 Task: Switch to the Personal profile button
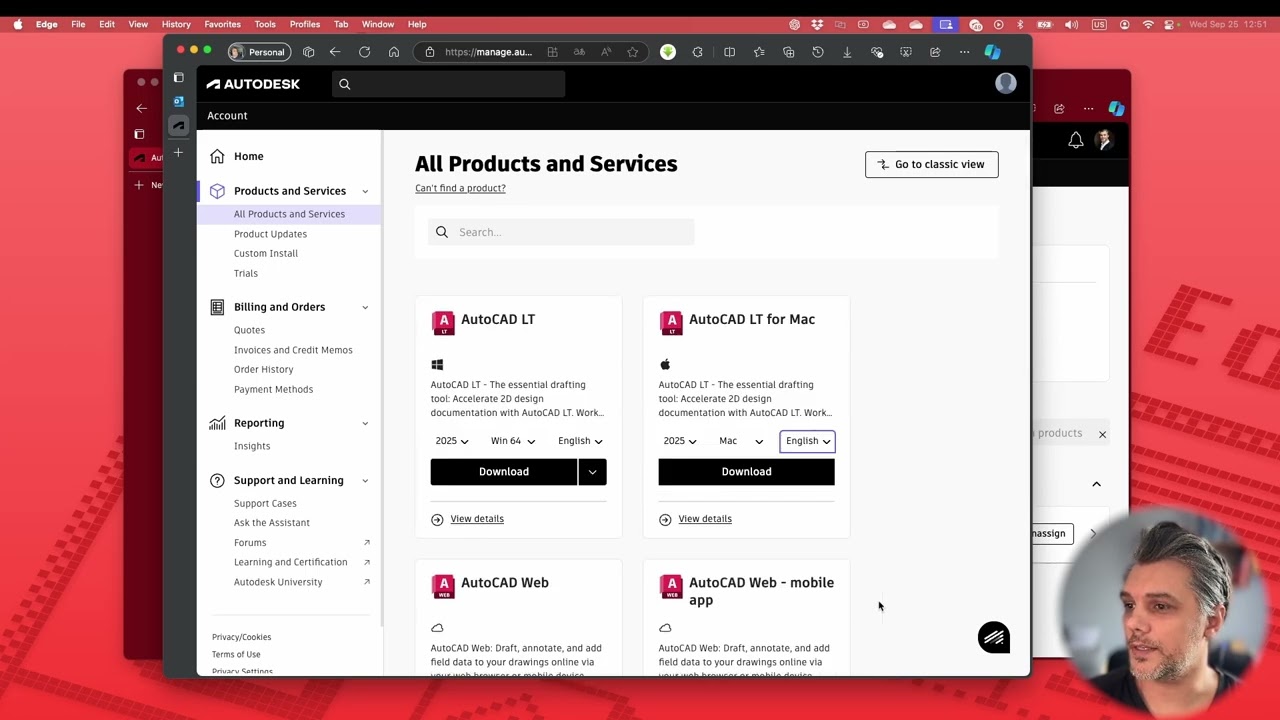pyautogui.click(x=258, y=52)
